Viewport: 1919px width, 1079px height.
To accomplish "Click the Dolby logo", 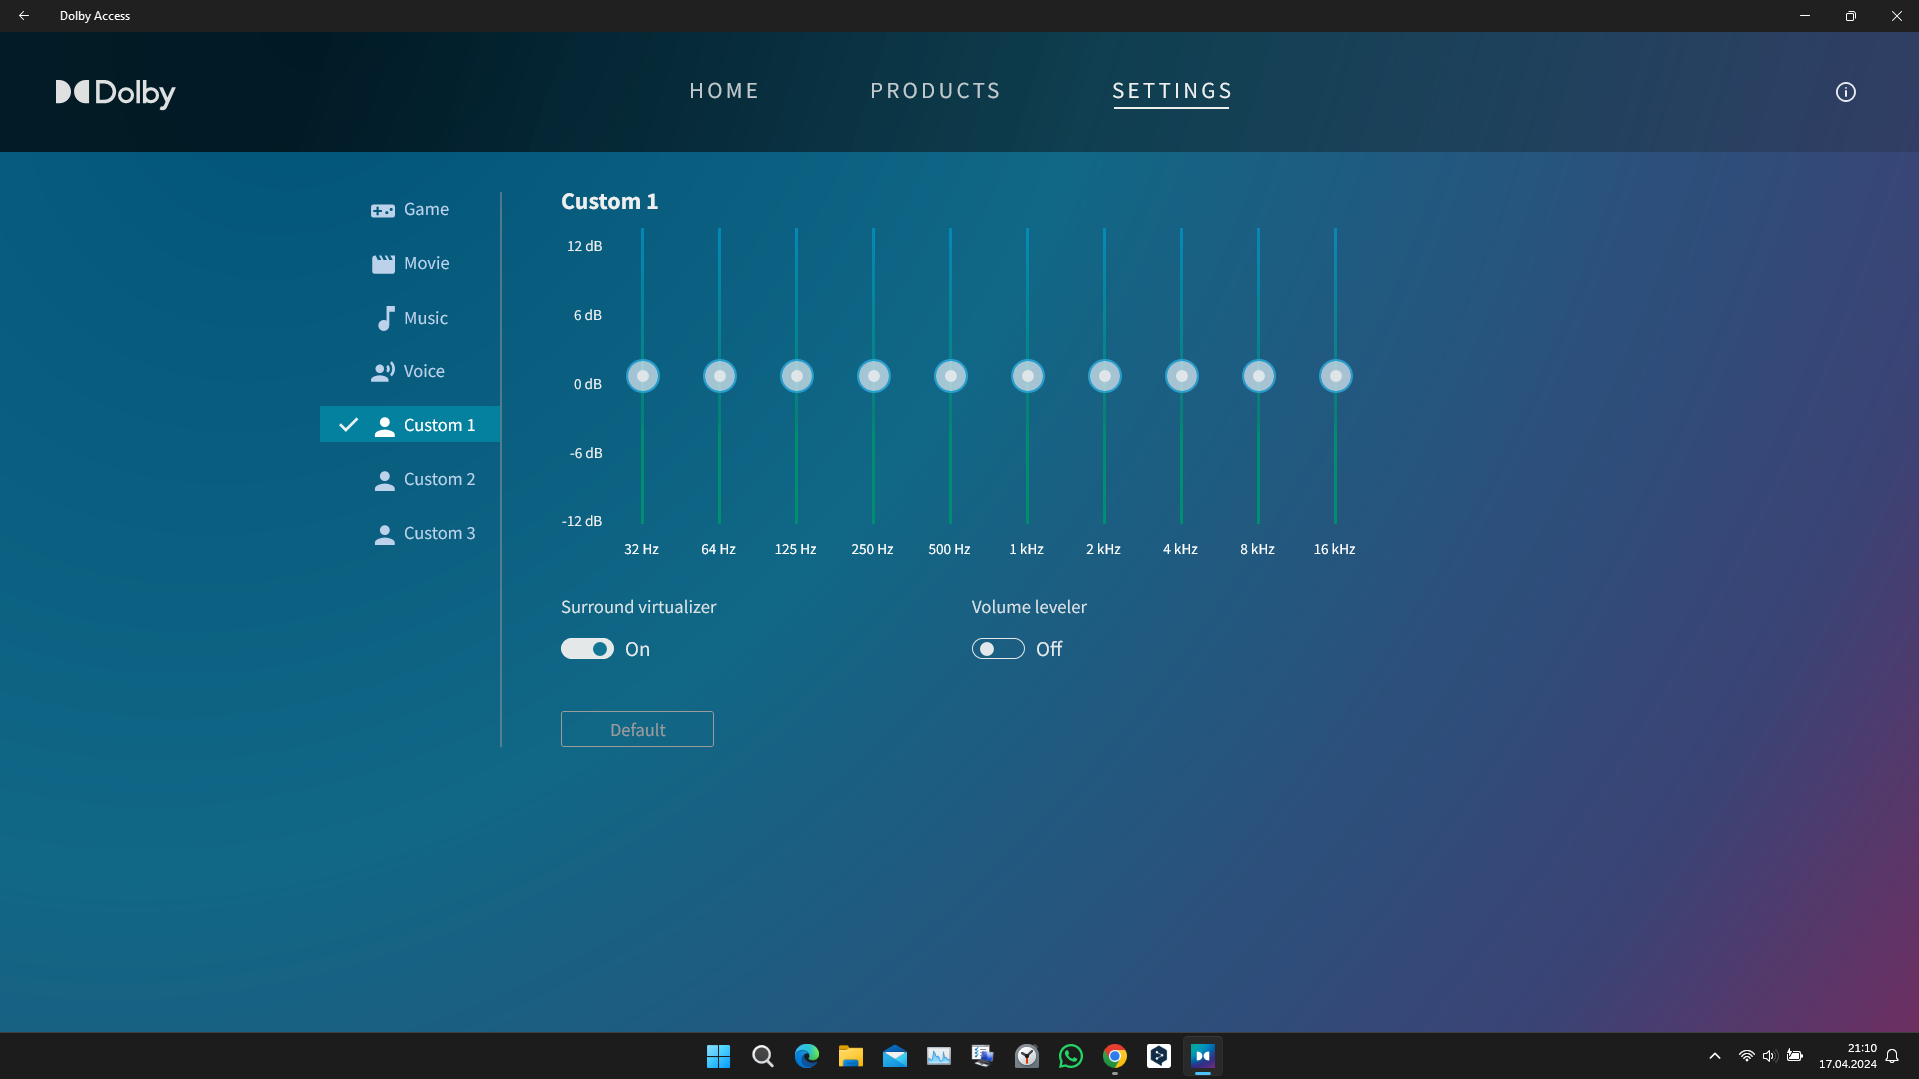I will pos(115,93).
